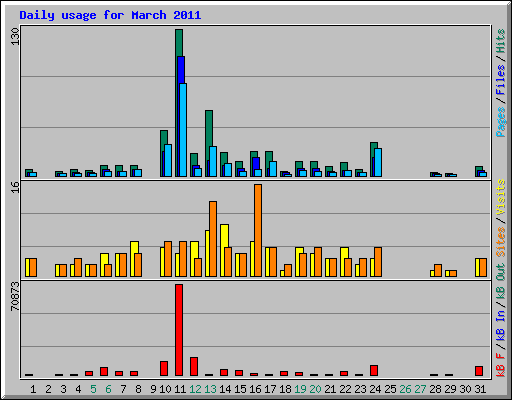Click the 'kB Out' legend label
This screenshot has width=512, height=400.
point(501,282)
